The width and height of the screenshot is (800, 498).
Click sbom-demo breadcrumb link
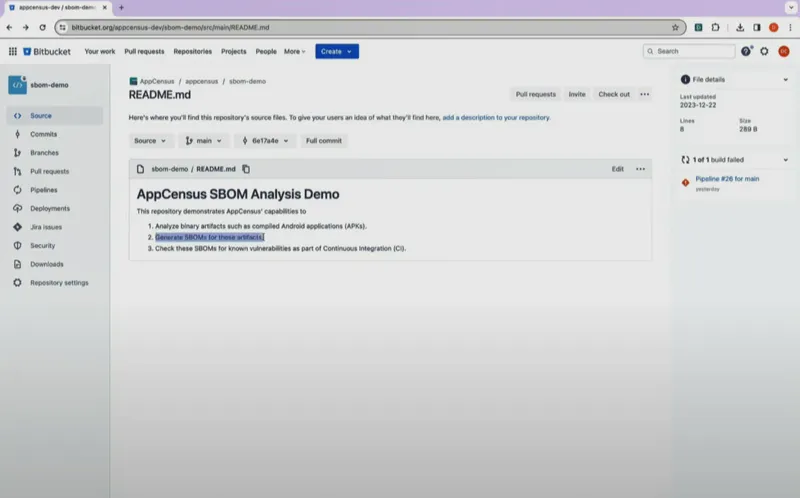point(247,81)
